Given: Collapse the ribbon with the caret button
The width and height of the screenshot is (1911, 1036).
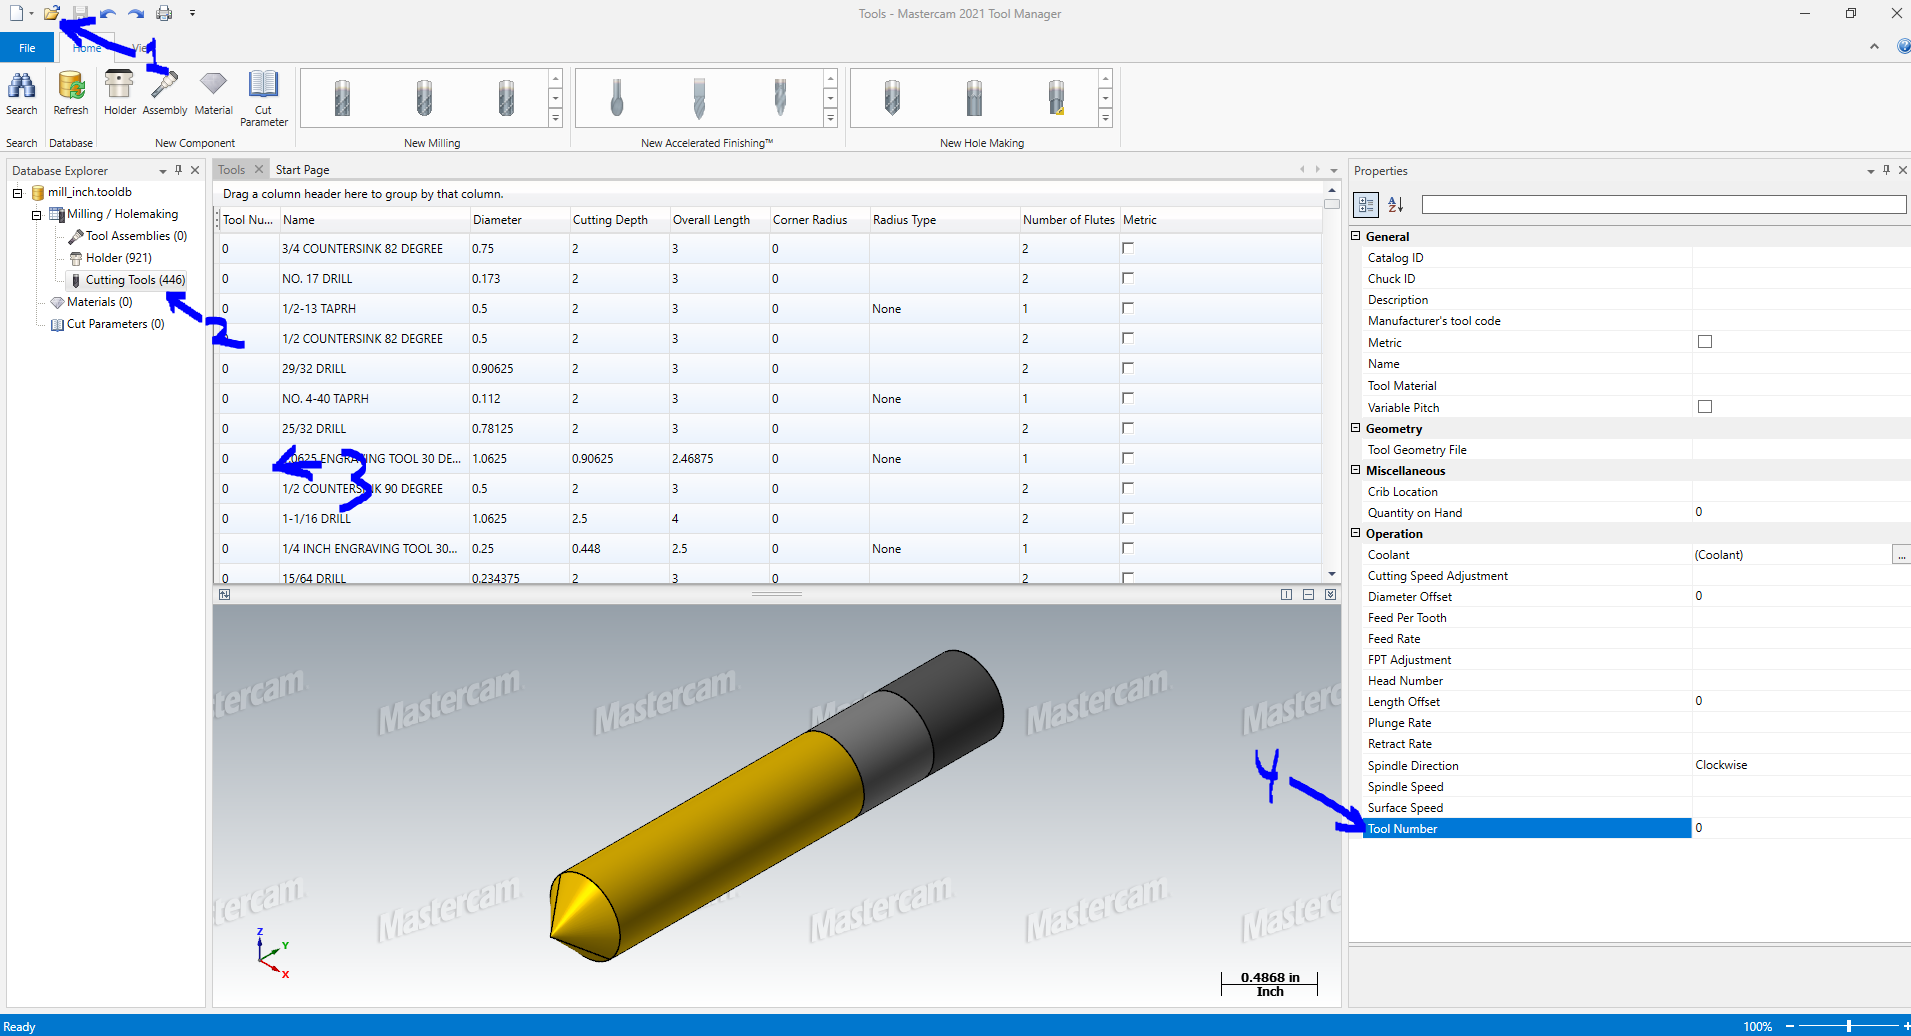Looking at the screenshot, I should [x=1874, y=47].
